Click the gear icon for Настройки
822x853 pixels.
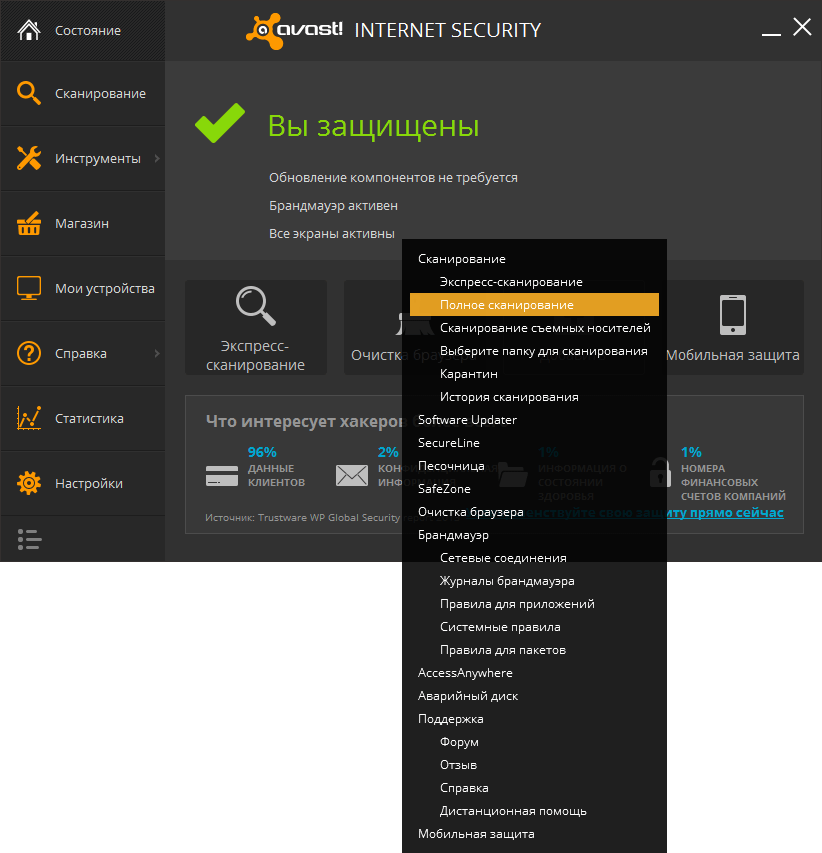(29, 483)
